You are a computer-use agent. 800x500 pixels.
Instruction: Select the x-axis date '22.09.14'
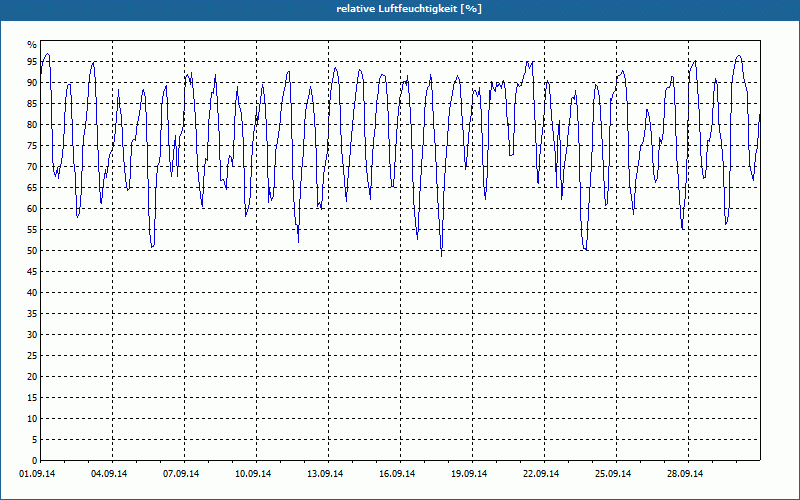[x=541, y=474]
